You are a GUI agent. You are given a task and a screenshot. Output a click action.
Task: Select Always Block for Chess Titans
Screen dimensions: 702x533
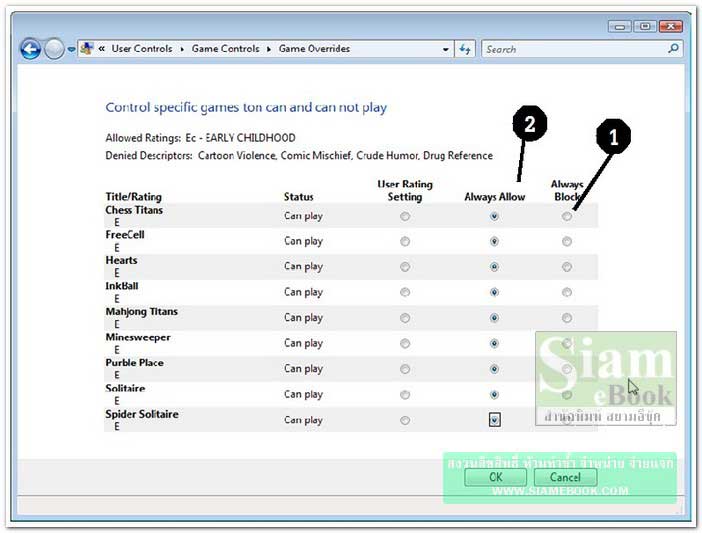pos(567,217)
